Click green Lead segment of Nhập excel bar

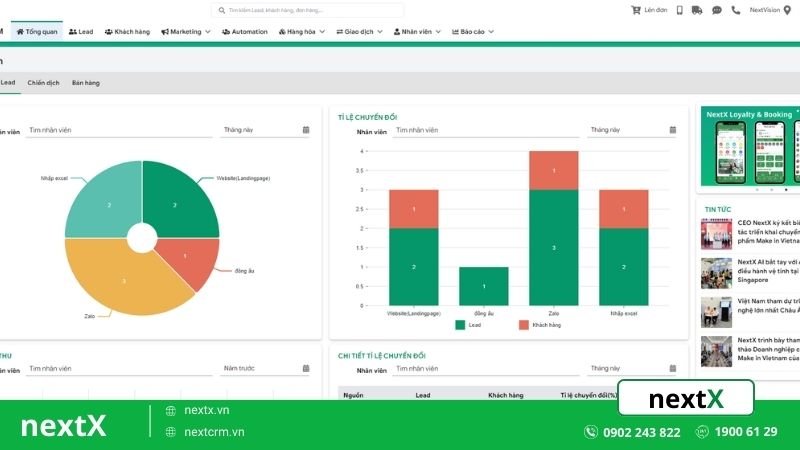(623, 267)
